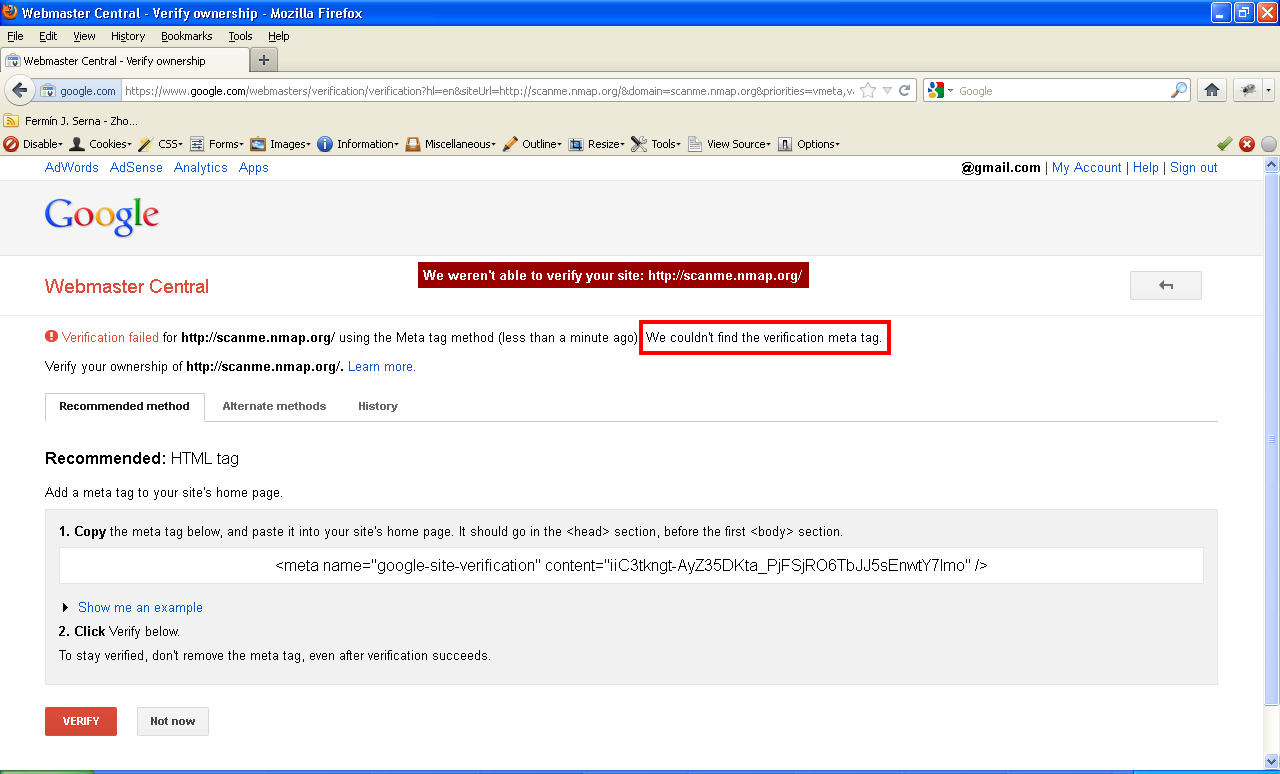Open the Help menu

pyautogui.click(x=278, y=36)
